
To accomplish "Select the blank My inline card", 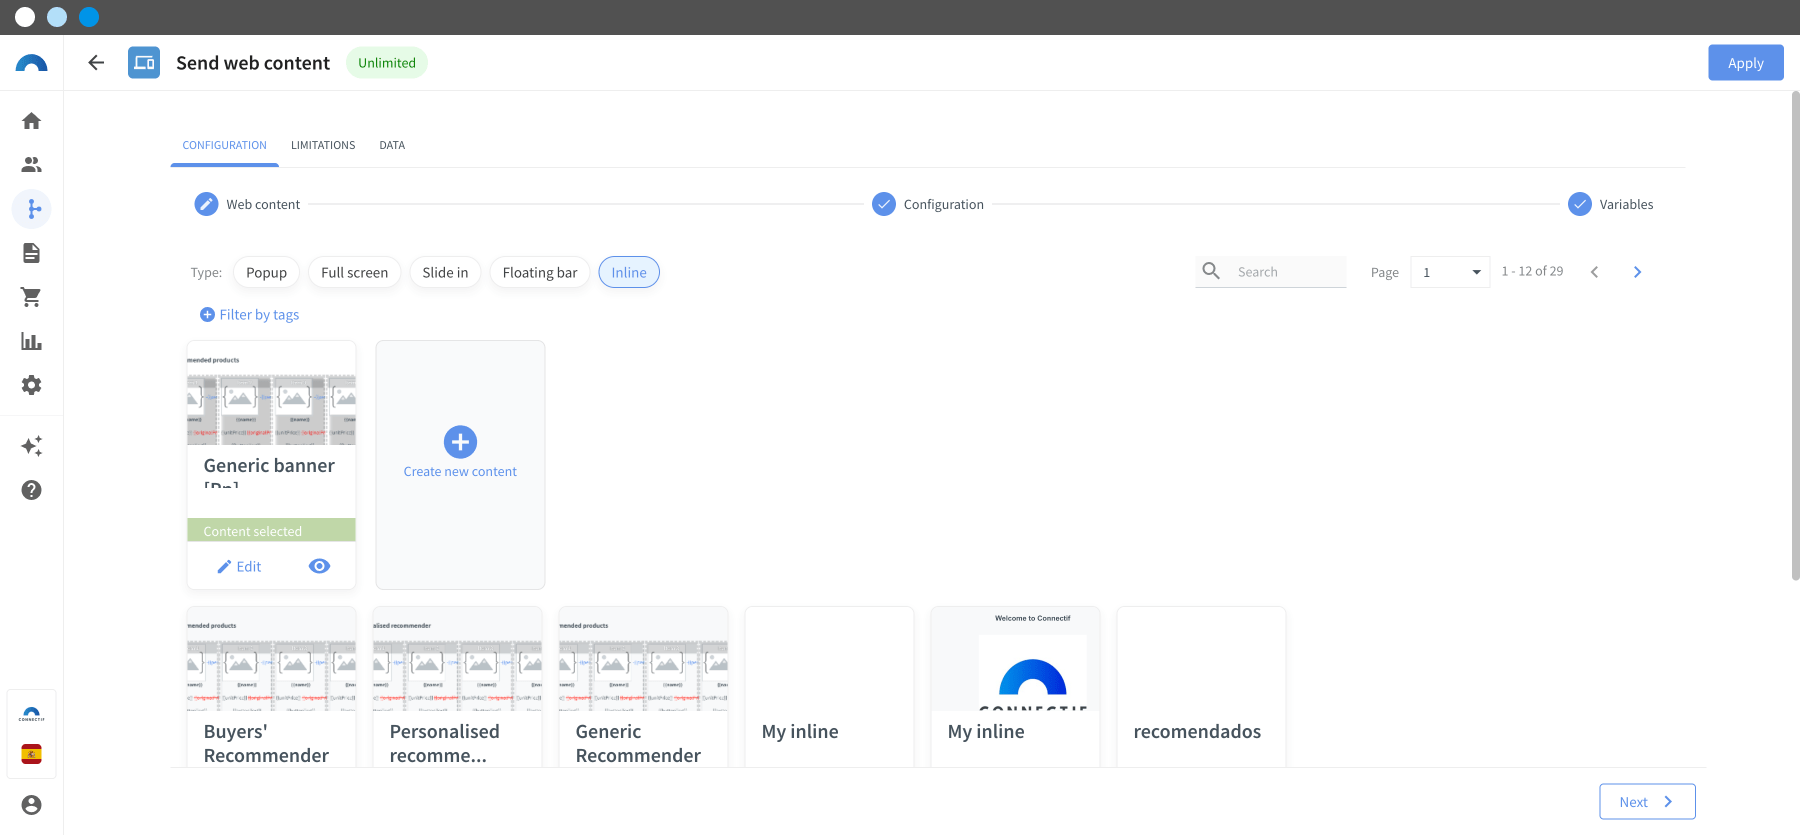I will (x=829, y=687).
